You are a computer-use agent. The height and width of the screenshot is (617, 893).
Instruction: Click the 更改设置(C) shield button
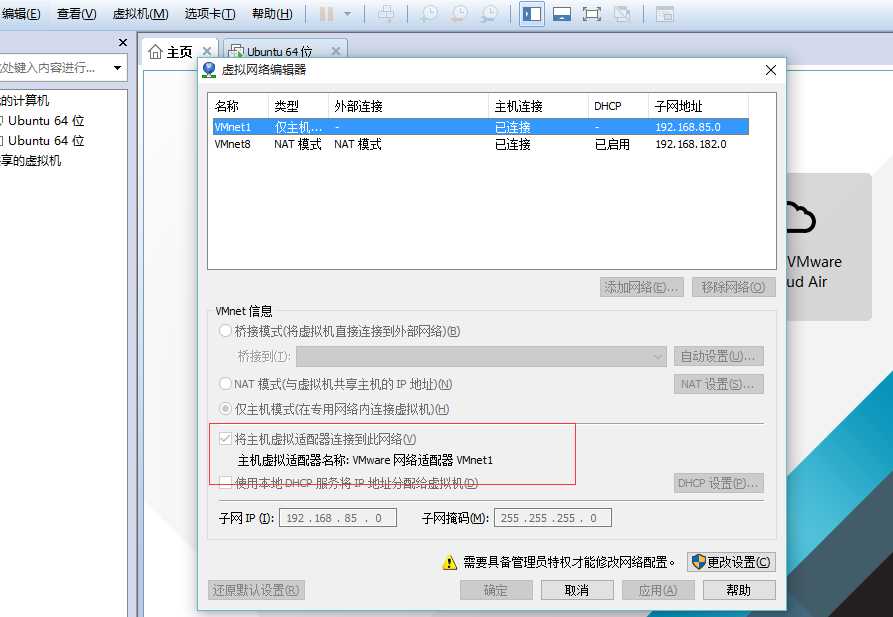[x=731, y=562]
